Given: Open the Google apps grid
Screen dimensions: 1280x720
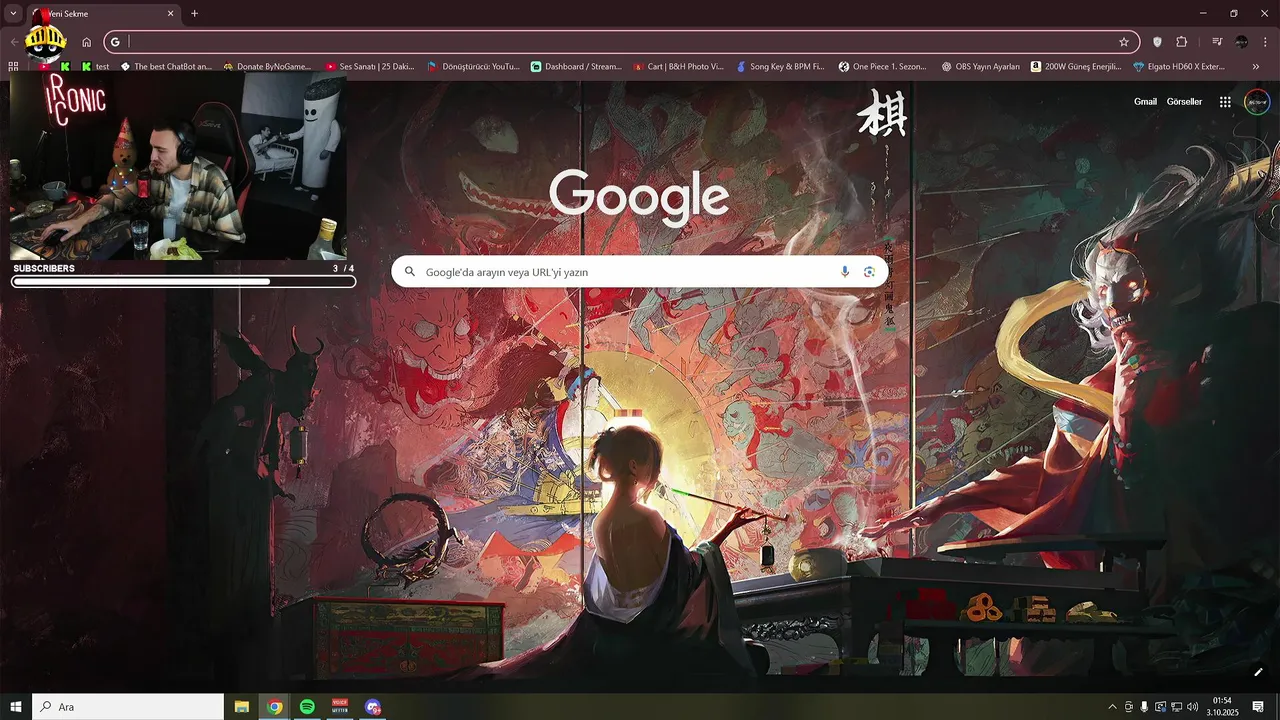Looking at the screenshot, I should (x=1225, y=102).
